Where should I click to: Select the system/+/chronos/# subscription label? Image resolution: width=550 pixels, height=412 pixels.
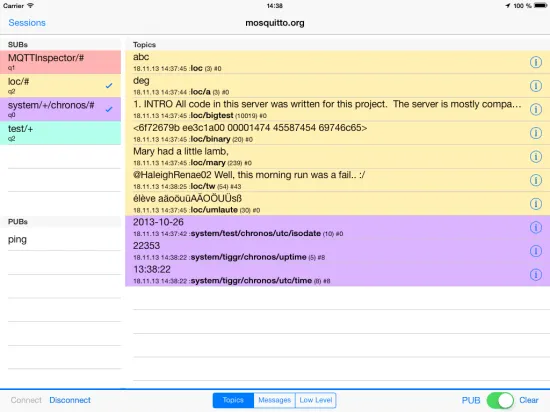pos(51,105)
